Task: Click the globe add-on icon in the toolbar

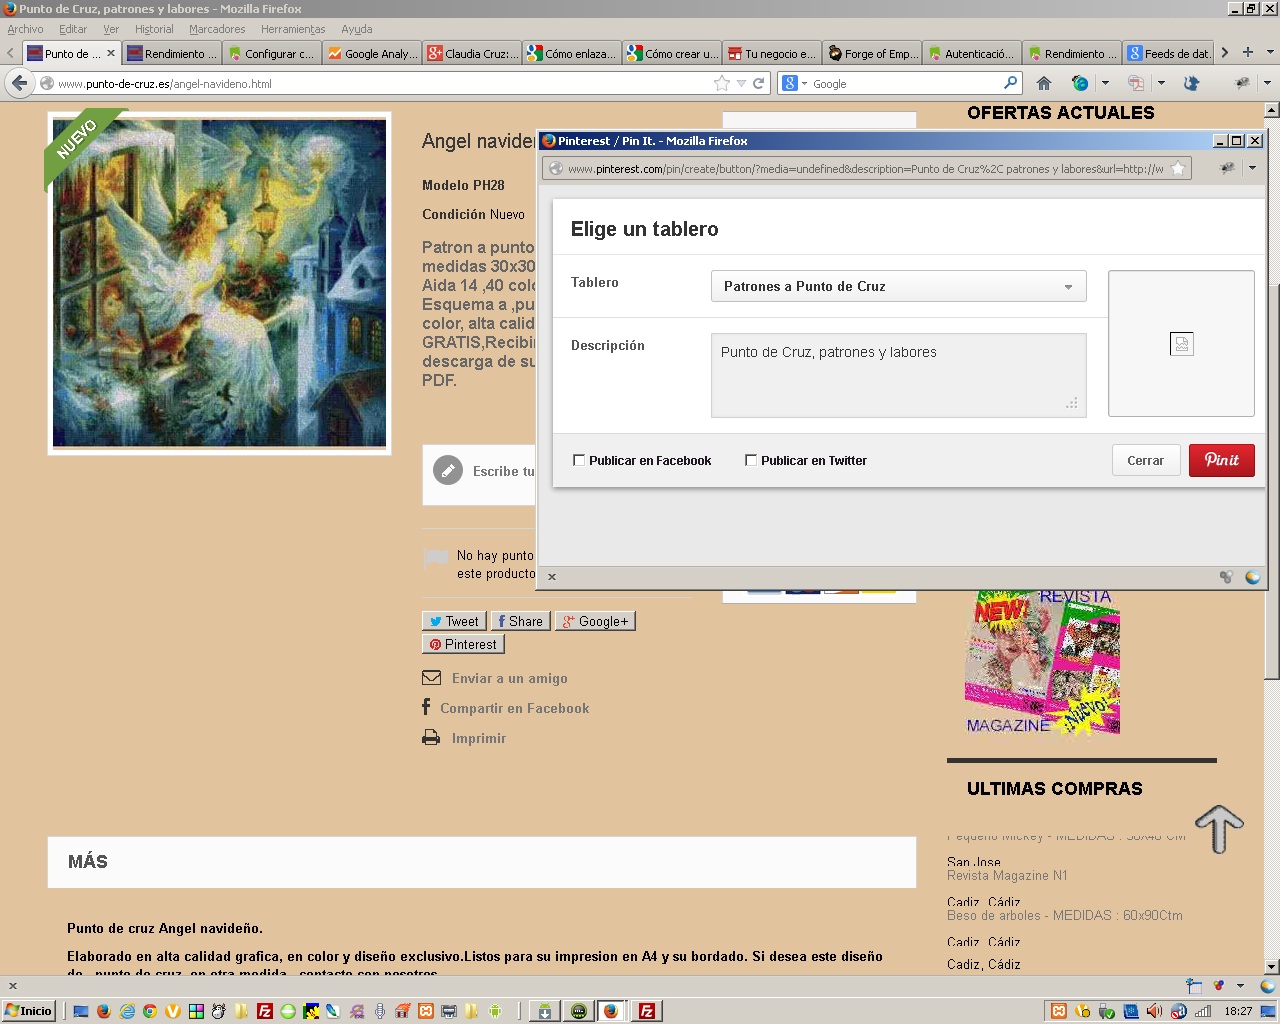Action: point(1080,84)
